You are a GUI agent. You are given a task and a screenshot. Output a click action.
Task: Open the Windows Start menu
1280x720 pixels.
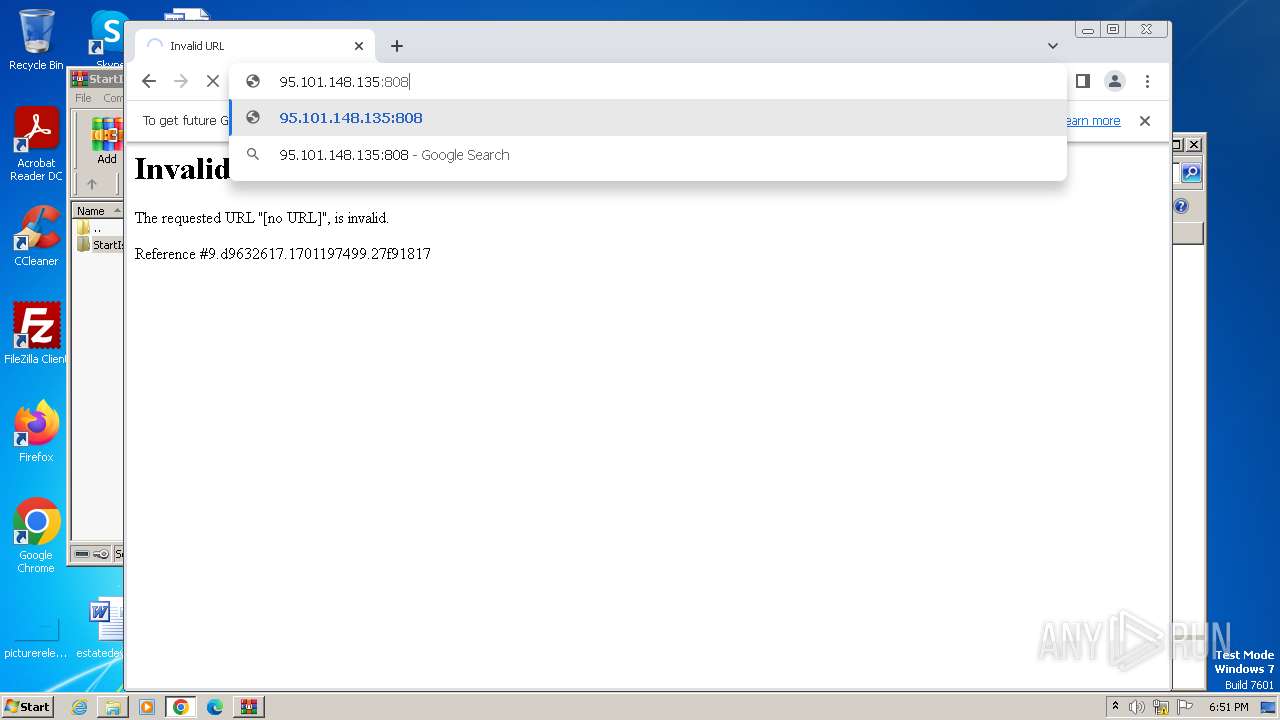tap(28, 706)
